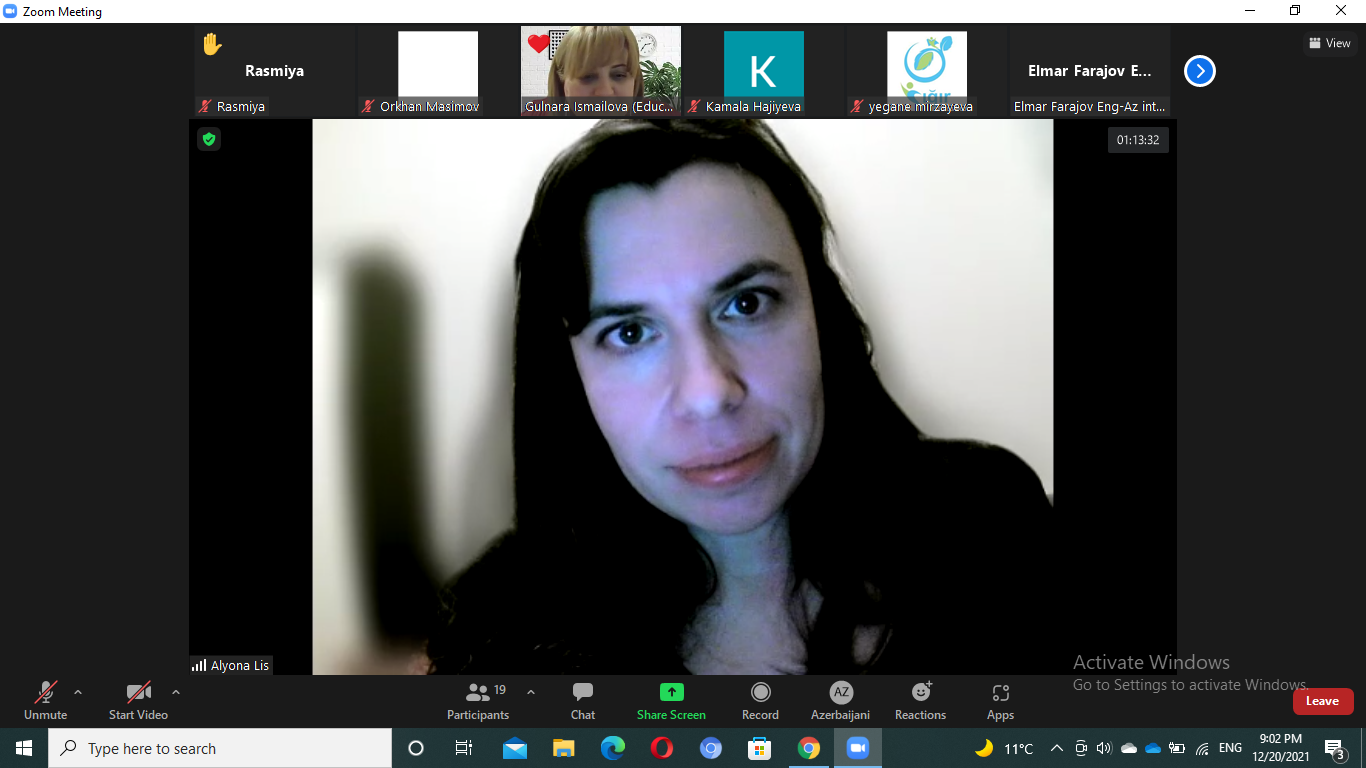
Task: Click the Azerbaijani interpretation icon
Action: click(841, 693)
